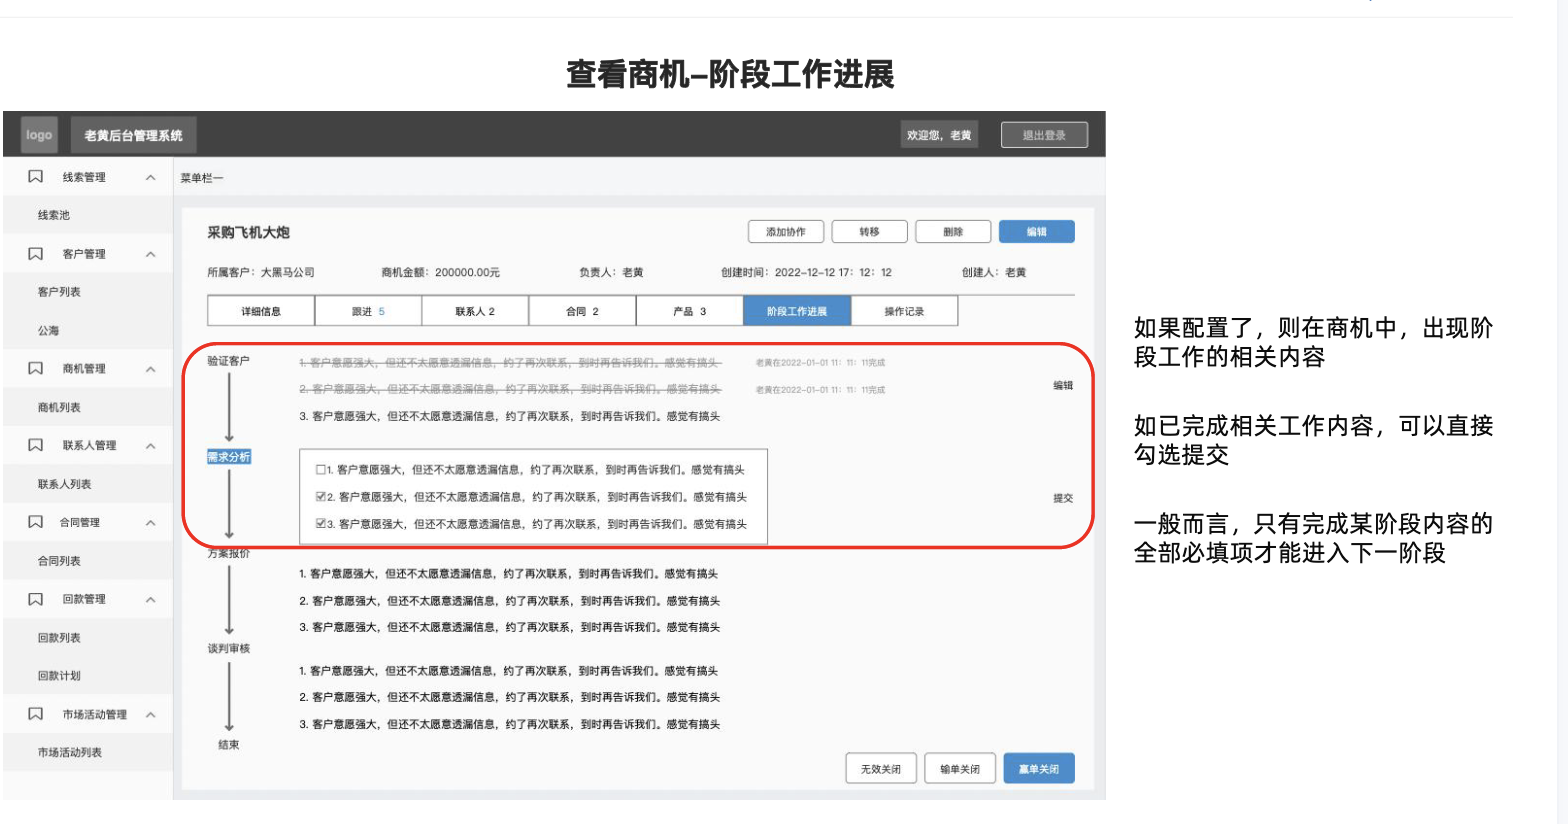The height and width of the screenshot is (824, 1568).
Task: Select the 结束 stage label
Action: click(x=229, y=744)
